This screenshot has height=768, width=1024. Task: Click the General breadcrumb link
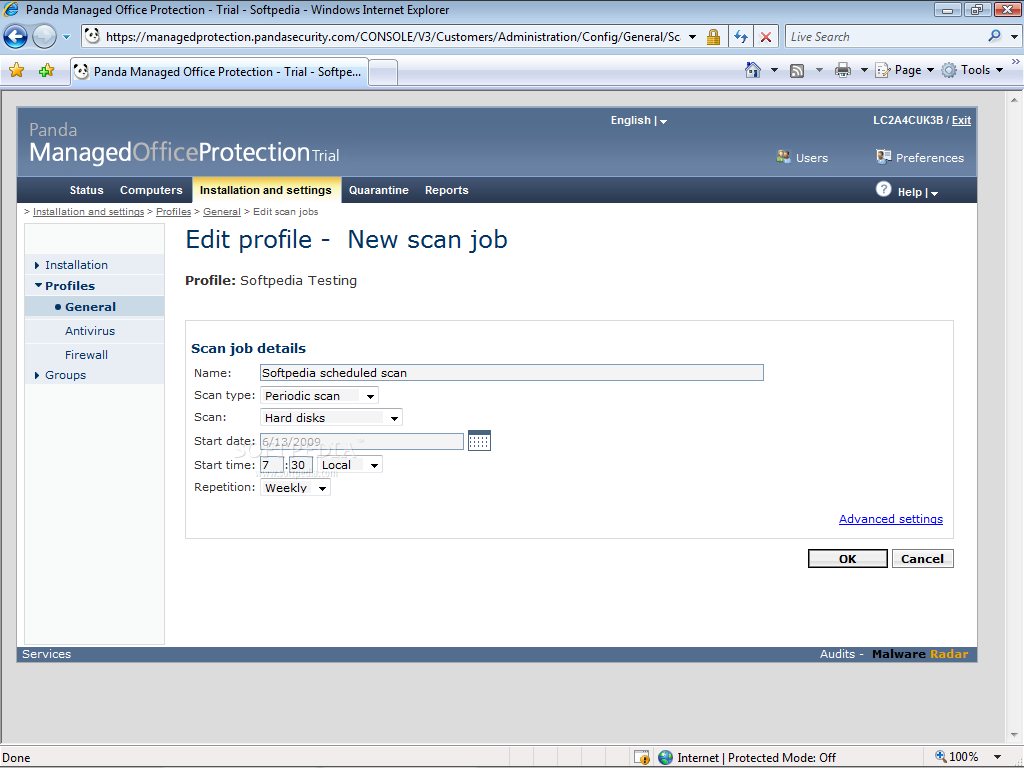click(x=221, y=212)
